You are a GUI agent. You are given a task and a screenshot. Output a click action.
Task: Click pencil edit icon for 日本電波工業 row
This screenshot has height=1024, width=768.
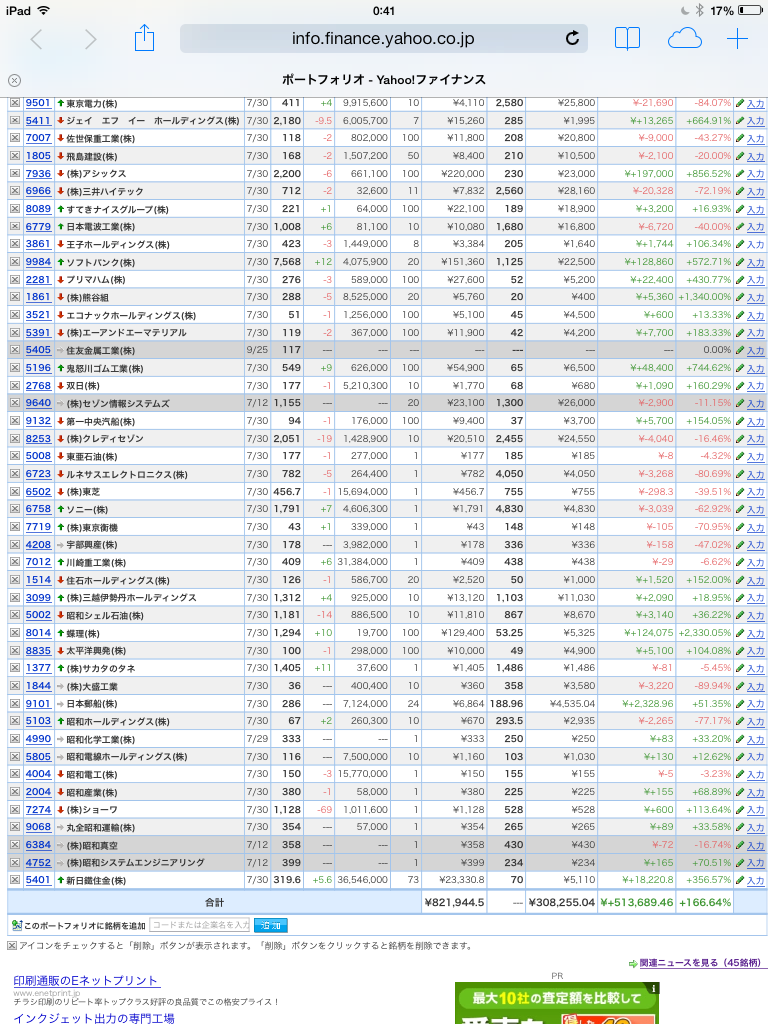pos(740,227)
